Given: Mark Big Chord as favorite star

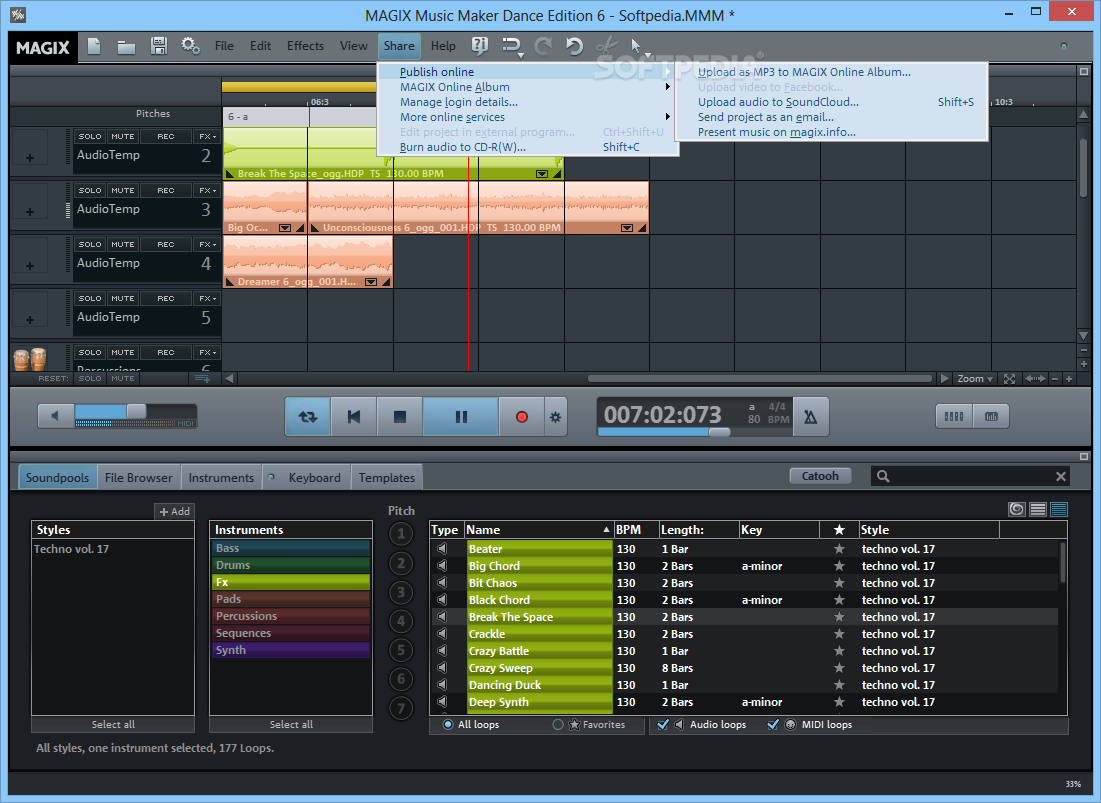Looking at the screenshot, I should tap(839, 566).
